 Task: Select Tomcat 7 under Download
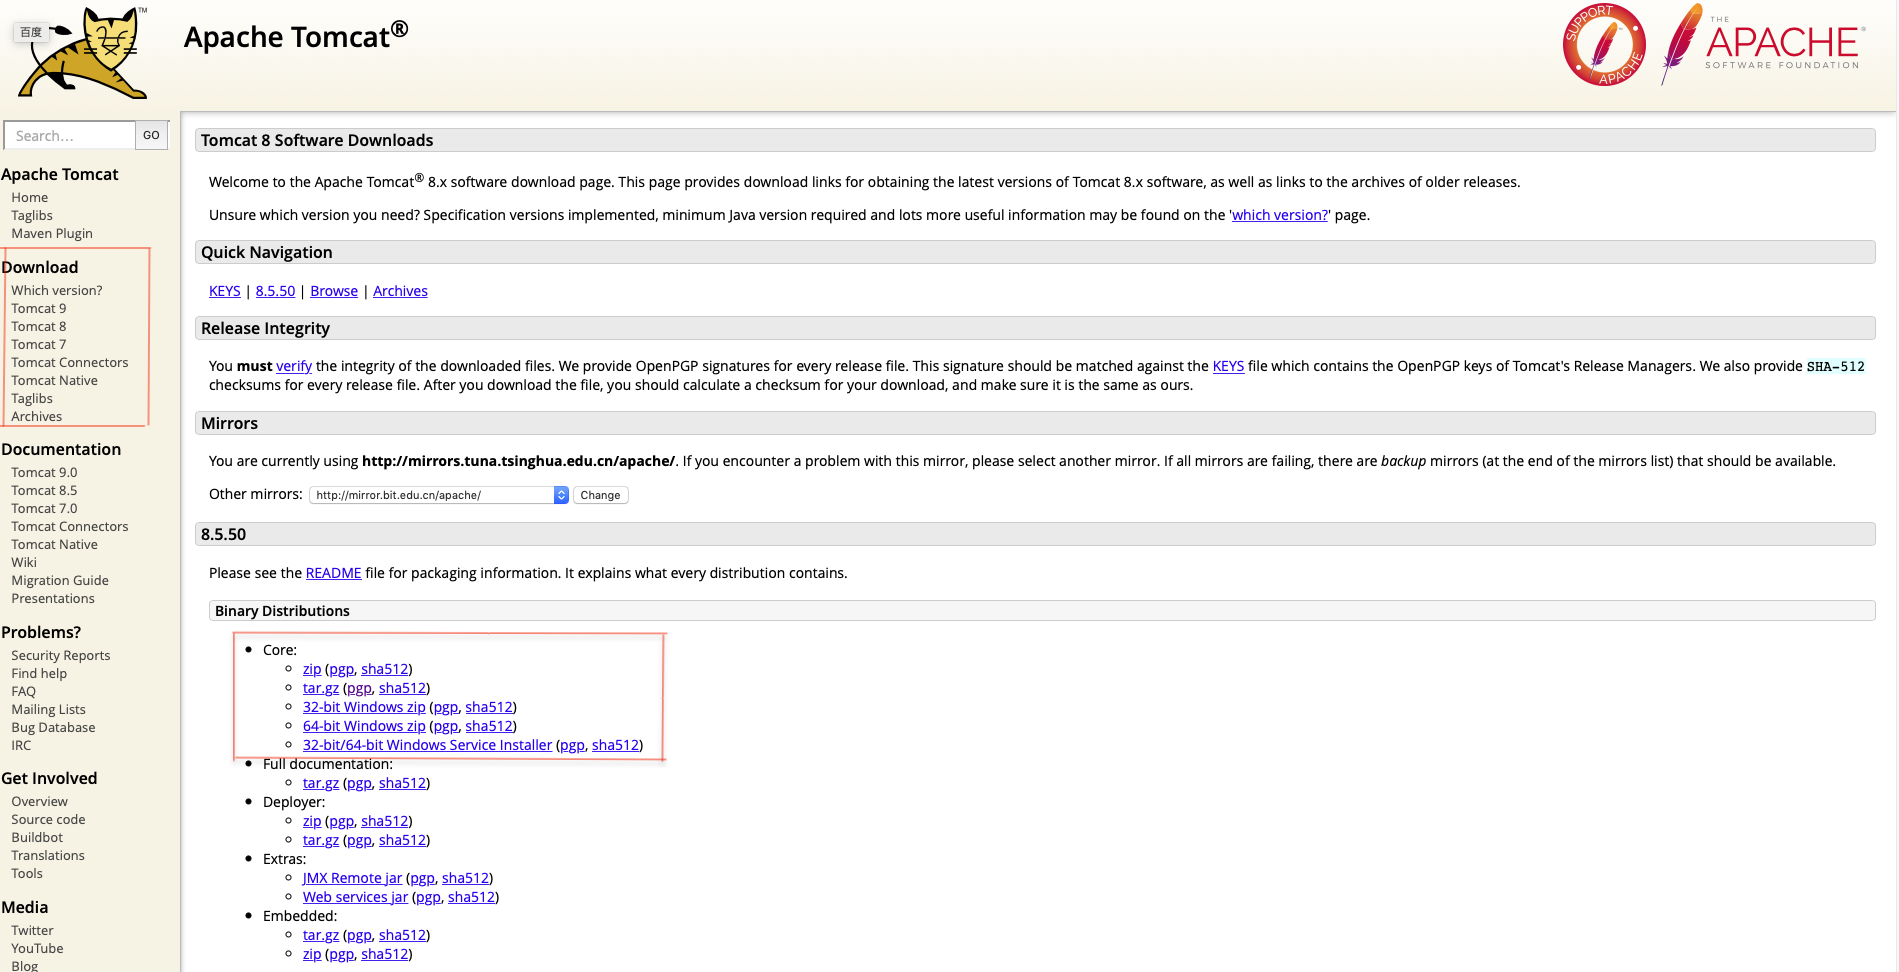click(x=39, y=344)
